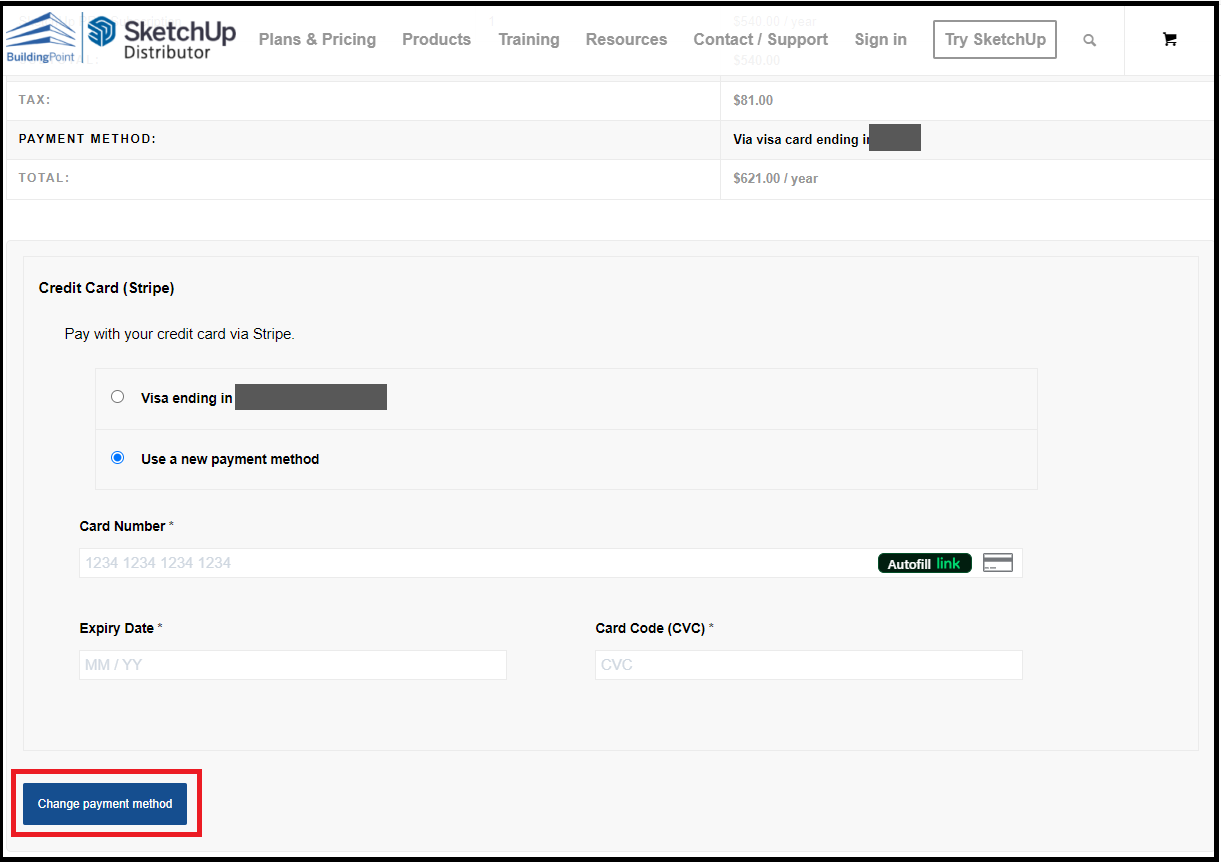Open search using the magnifier icon
Image resolution: width=1221 pixels, height=862 pixels.
tap(1089, 39)
